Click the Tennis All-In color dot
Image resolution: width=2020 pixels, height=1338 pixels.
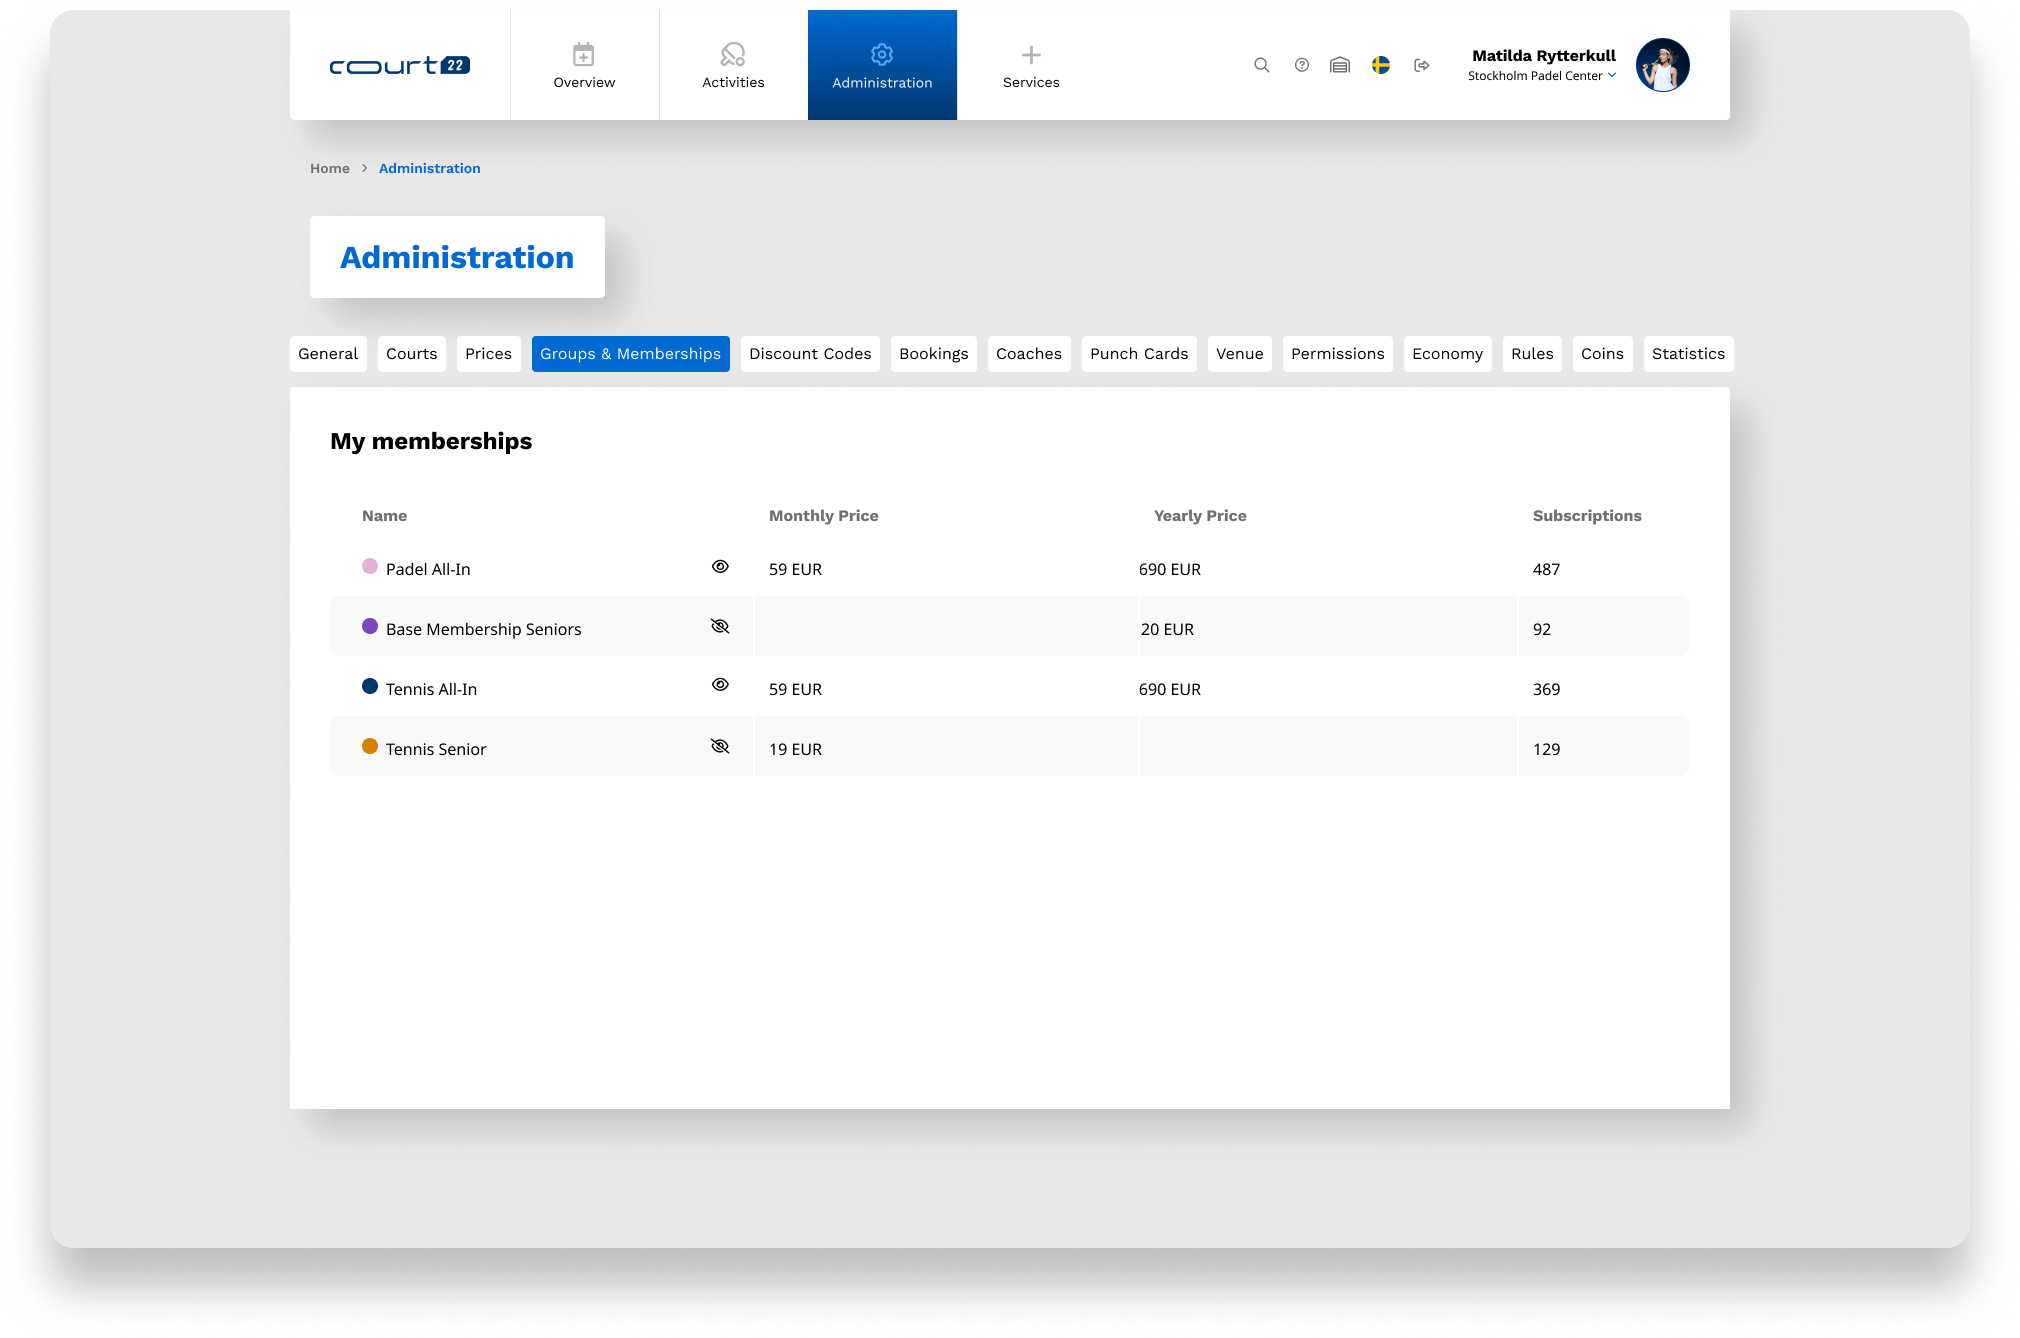pos(370,687)
